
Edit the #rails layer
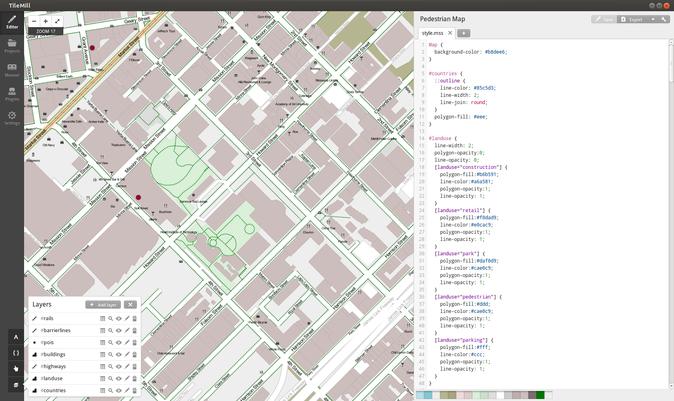(x=127, y=318)
